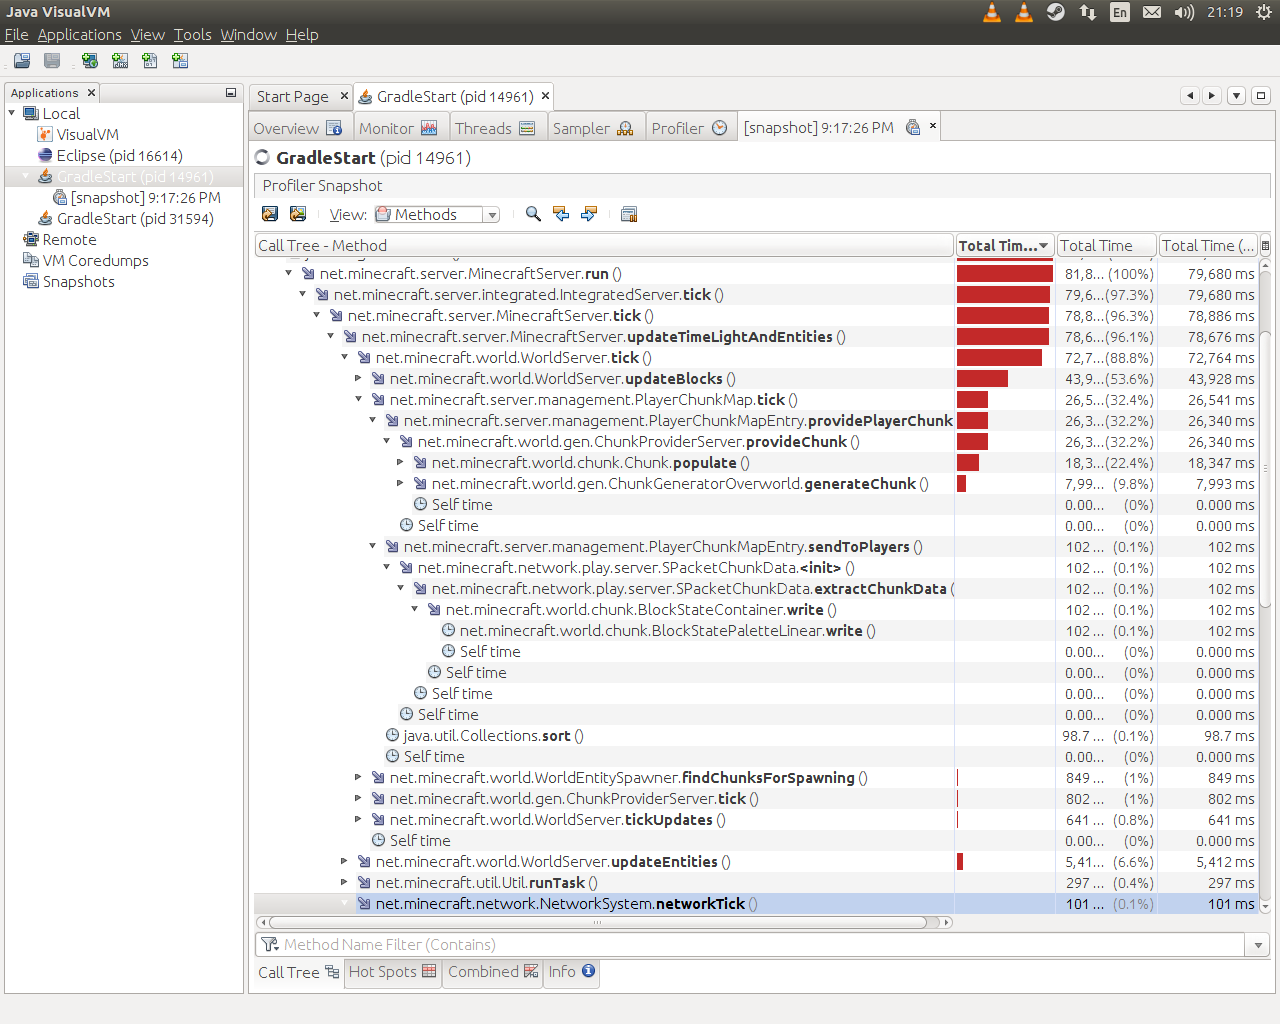The height and width of the screenshot is (1024, 1280).
Task: Select Eclipse (pid 16614) in Applications tree
Action: point(119,155)
